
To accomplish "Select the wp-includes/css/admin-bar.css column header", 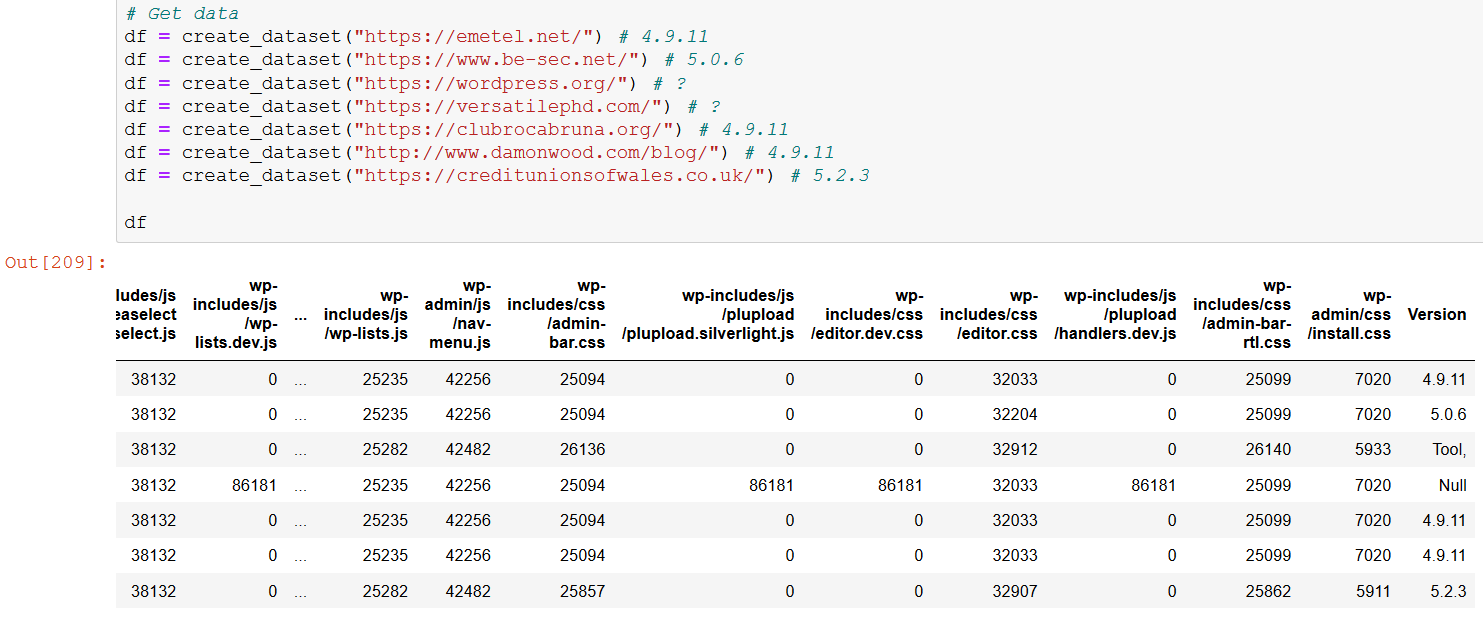I will coord(556,314).
